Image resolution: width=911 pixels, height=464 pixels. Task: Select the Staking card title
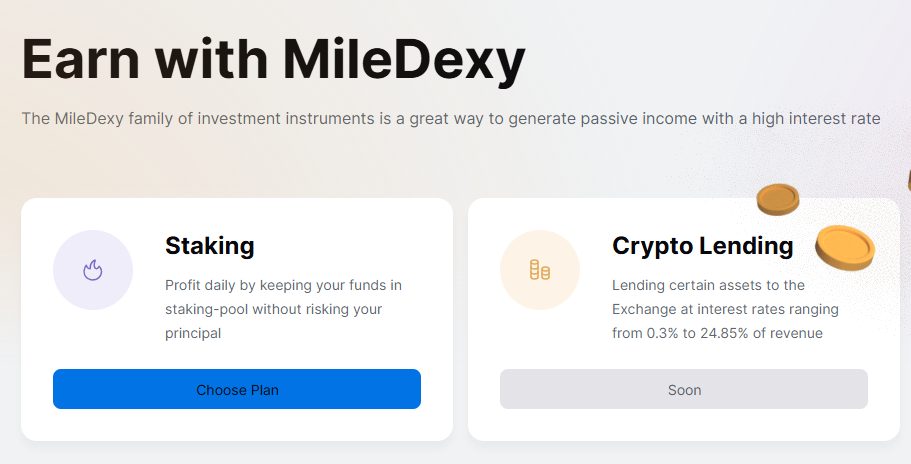[210, 245]
